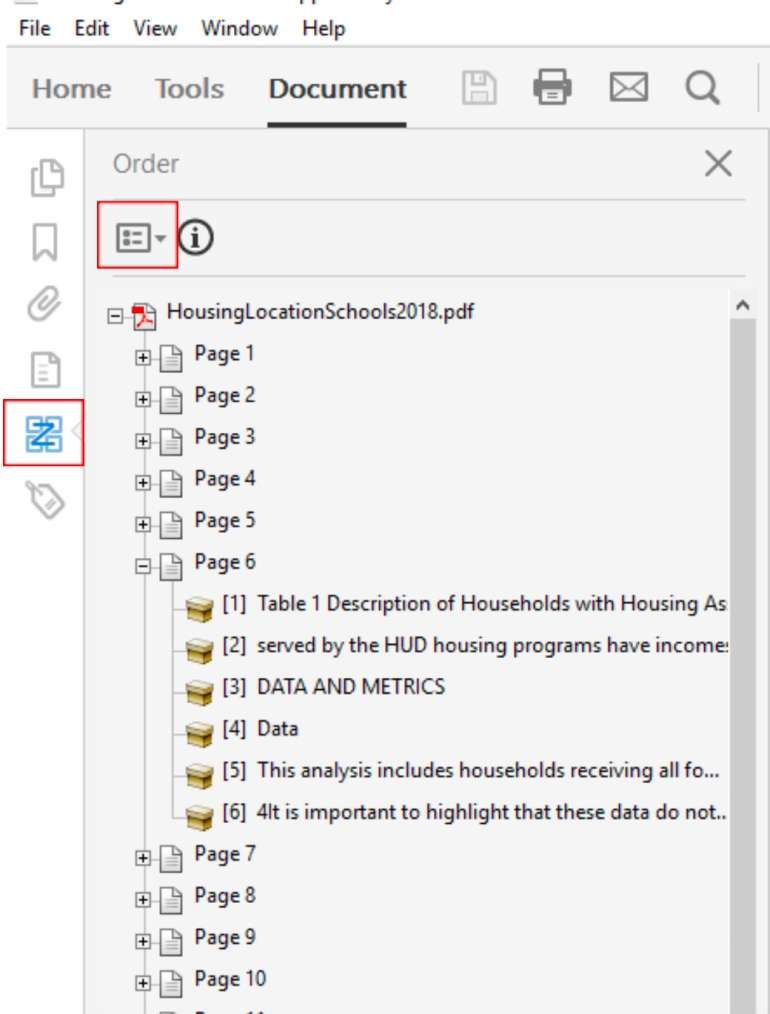Expand the Page 1 tree node
The image size is (770, 1014).
tap(142, 354)
